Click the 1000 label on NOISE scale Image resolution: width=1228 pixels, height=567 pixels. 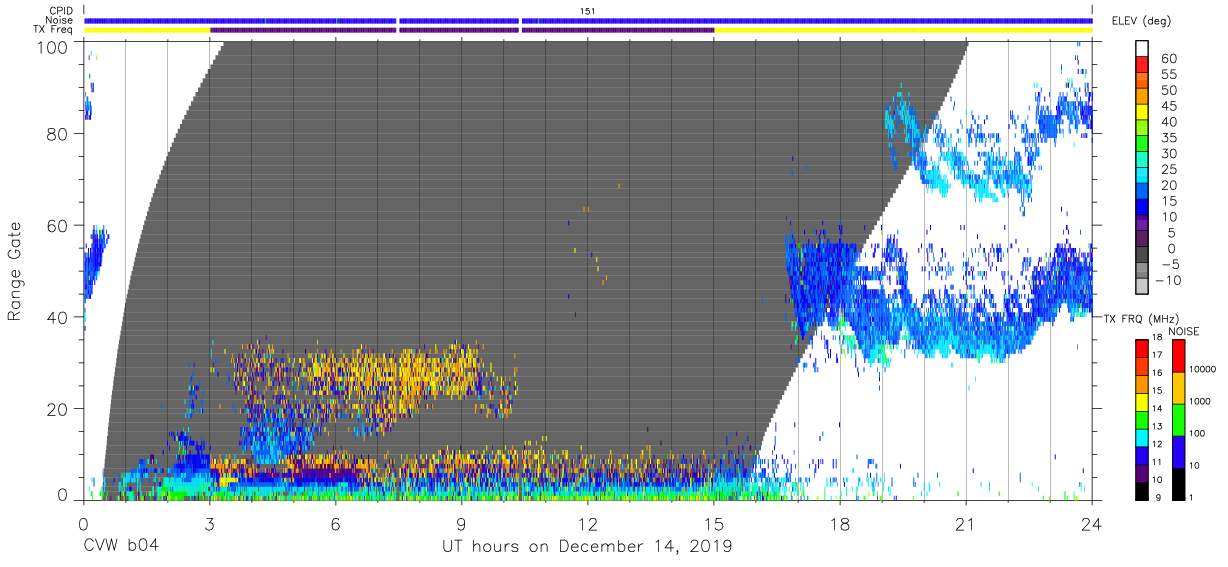pyautogui.click(x=1200, y=403)
